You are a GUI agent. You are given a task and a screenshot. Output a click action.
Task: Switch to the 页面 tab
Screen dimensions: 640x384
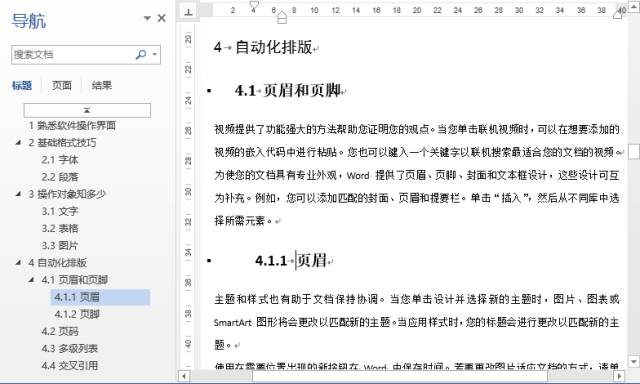62,85
